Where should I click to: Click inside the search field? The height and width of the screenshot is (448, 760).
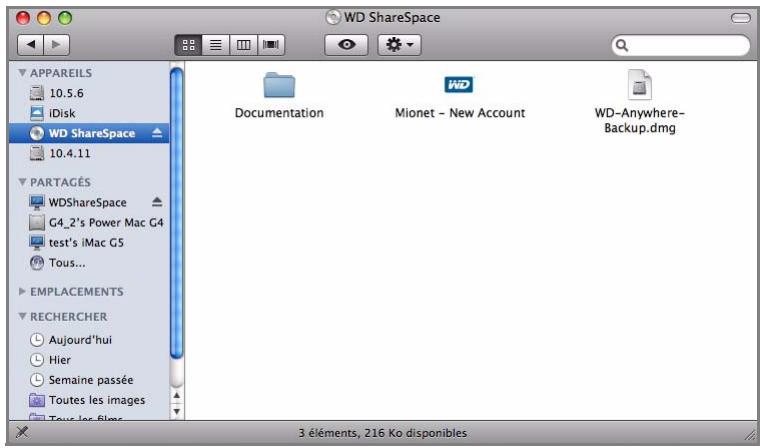click(x=681, y=46)
